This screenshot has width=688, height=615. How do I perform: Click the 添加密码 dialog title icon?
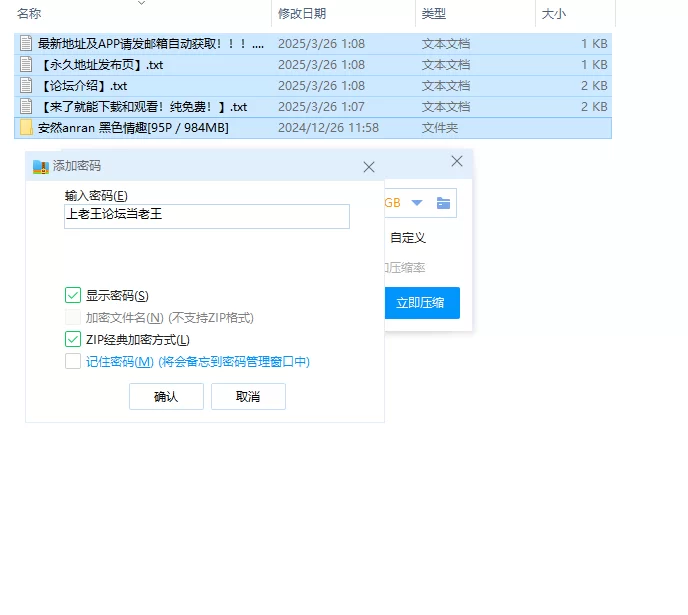coord(41,166)
